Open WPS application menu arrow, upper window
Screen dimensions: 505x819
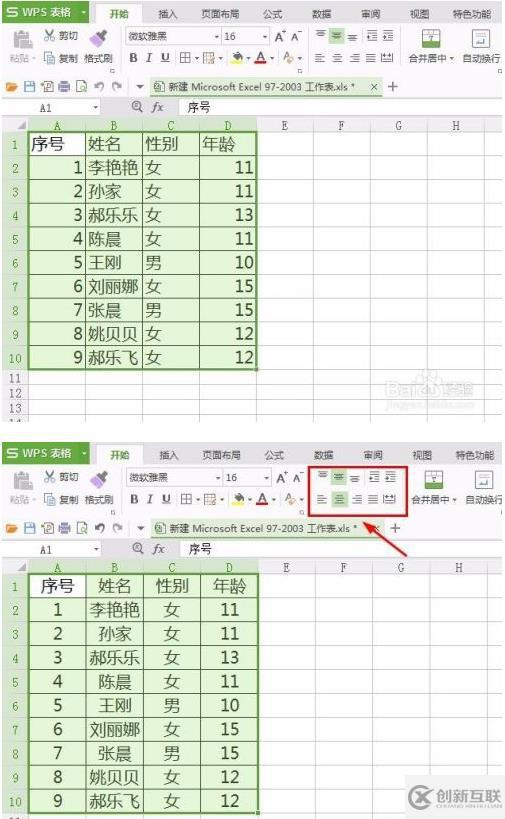[83, 11]
